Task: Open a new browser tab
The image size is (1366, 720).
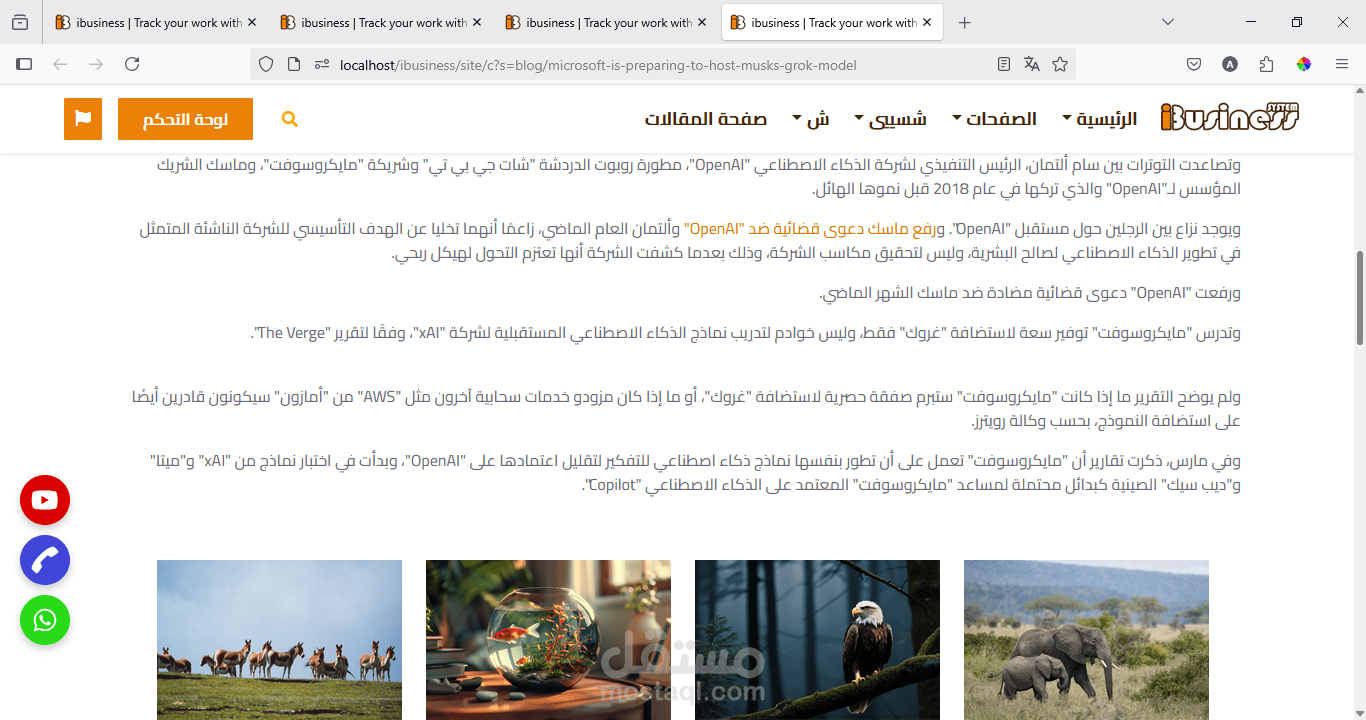Action: tap(964, 22)
